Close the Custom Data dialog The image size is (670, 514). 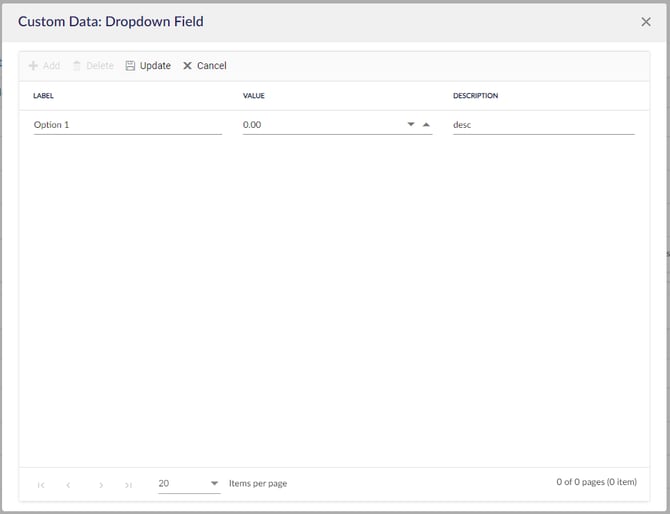point(646,21)
